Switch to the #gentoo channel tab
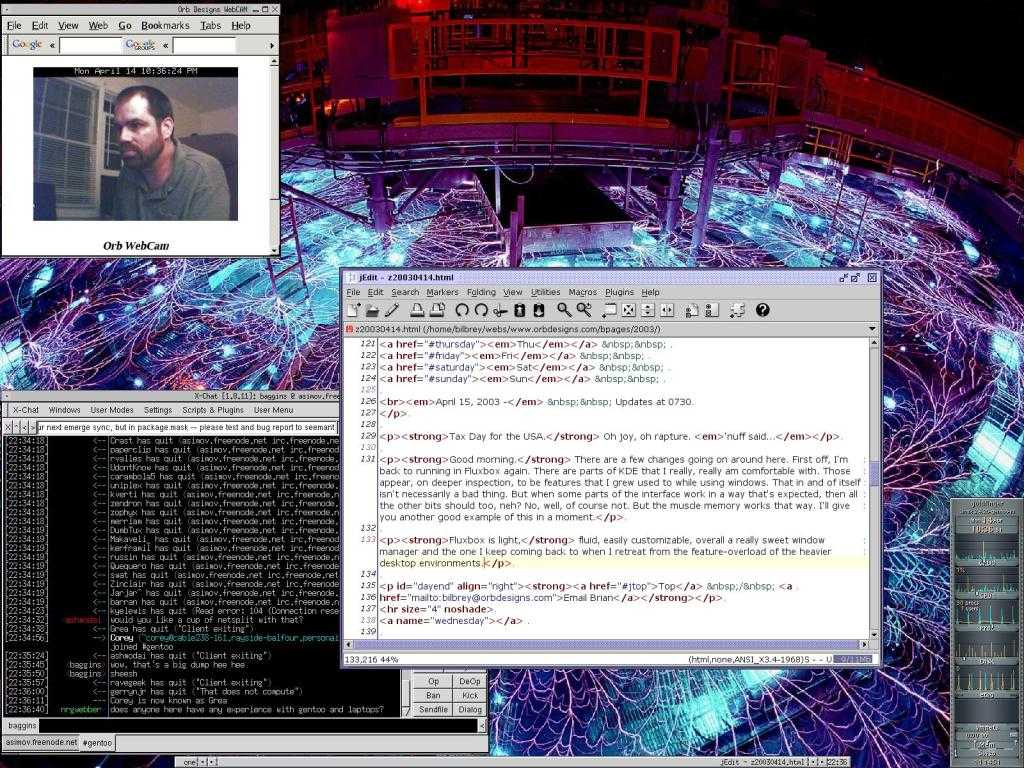The height and width of the screenshot is (768, 1024). tap(97, 743)
